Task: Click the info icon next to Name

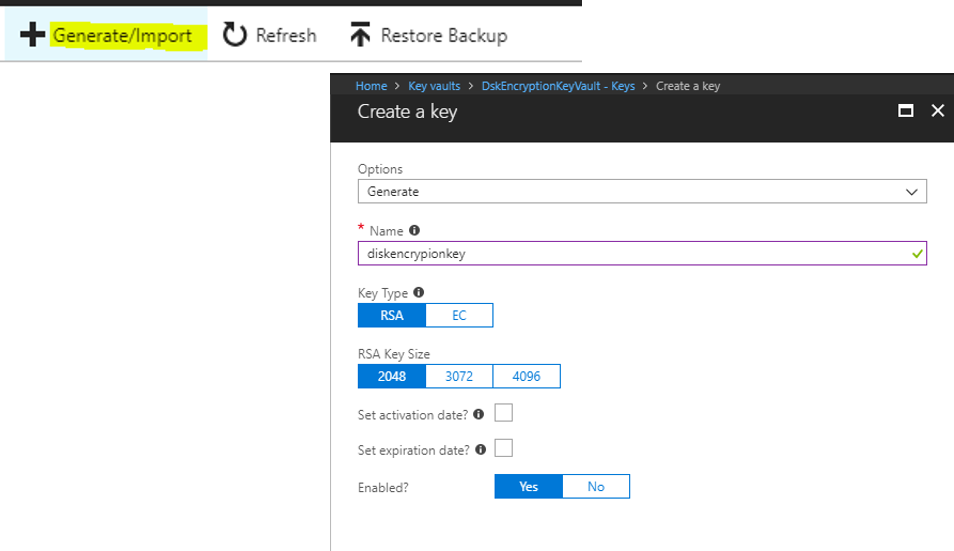Action: [x=414, y=230]
